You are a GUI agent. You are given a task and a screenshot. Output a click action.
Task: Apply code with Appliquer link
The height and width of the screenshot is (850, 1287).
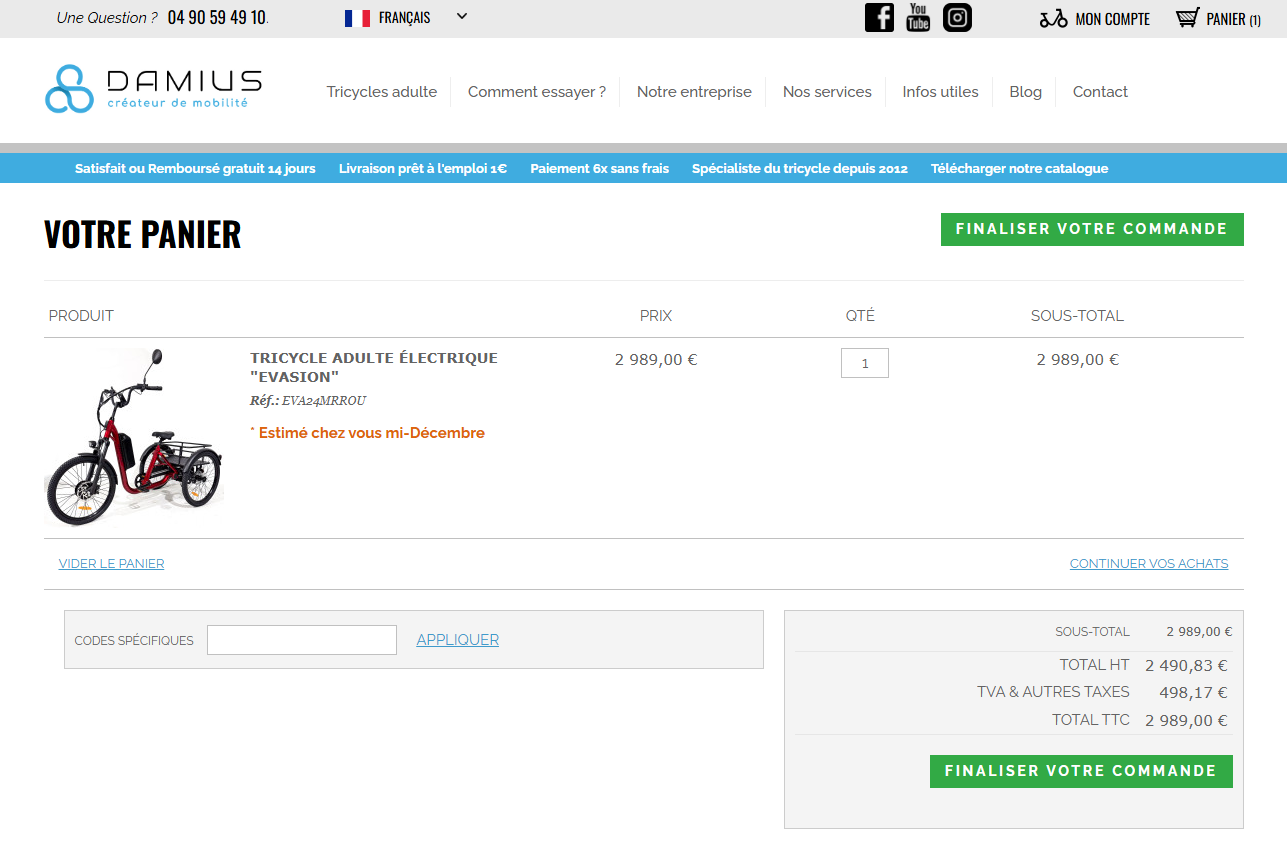click(457, 640)
